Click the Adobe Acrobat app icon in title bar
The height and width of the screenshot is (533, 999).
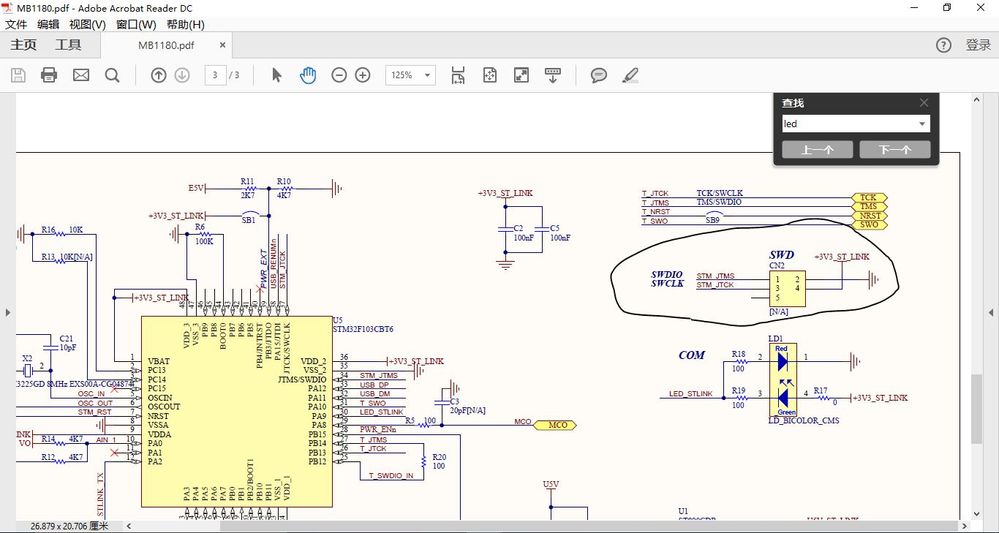pos(7,8)
